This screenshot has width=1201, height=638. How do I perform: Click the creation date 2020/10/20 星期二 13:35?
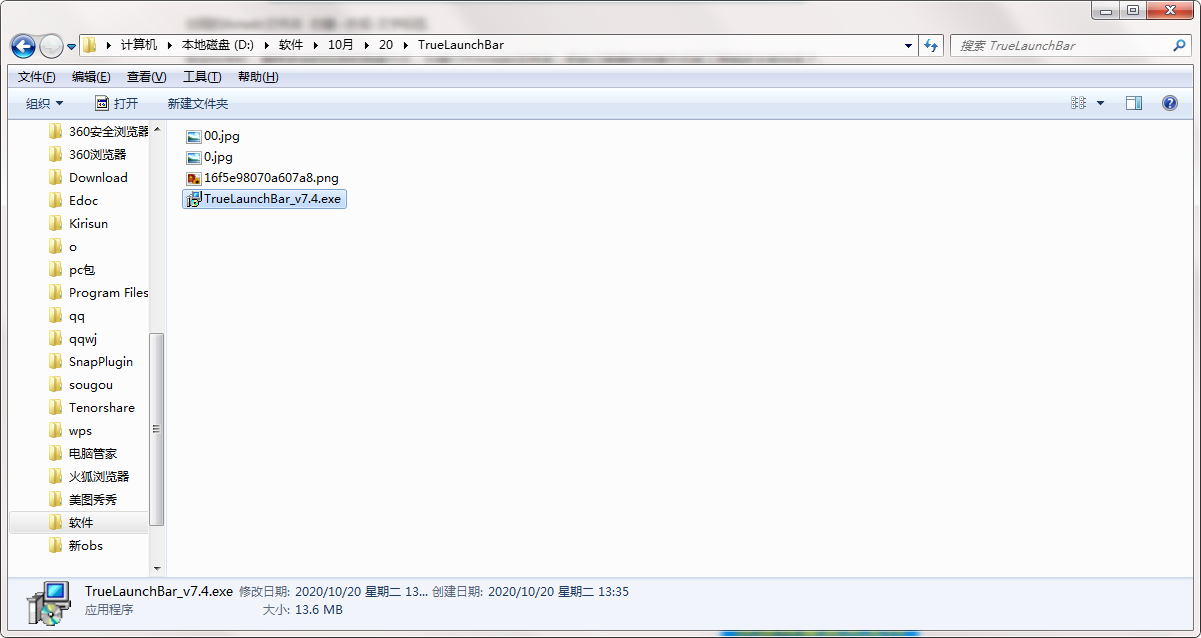pyautogui.click(x=558, y=591)
